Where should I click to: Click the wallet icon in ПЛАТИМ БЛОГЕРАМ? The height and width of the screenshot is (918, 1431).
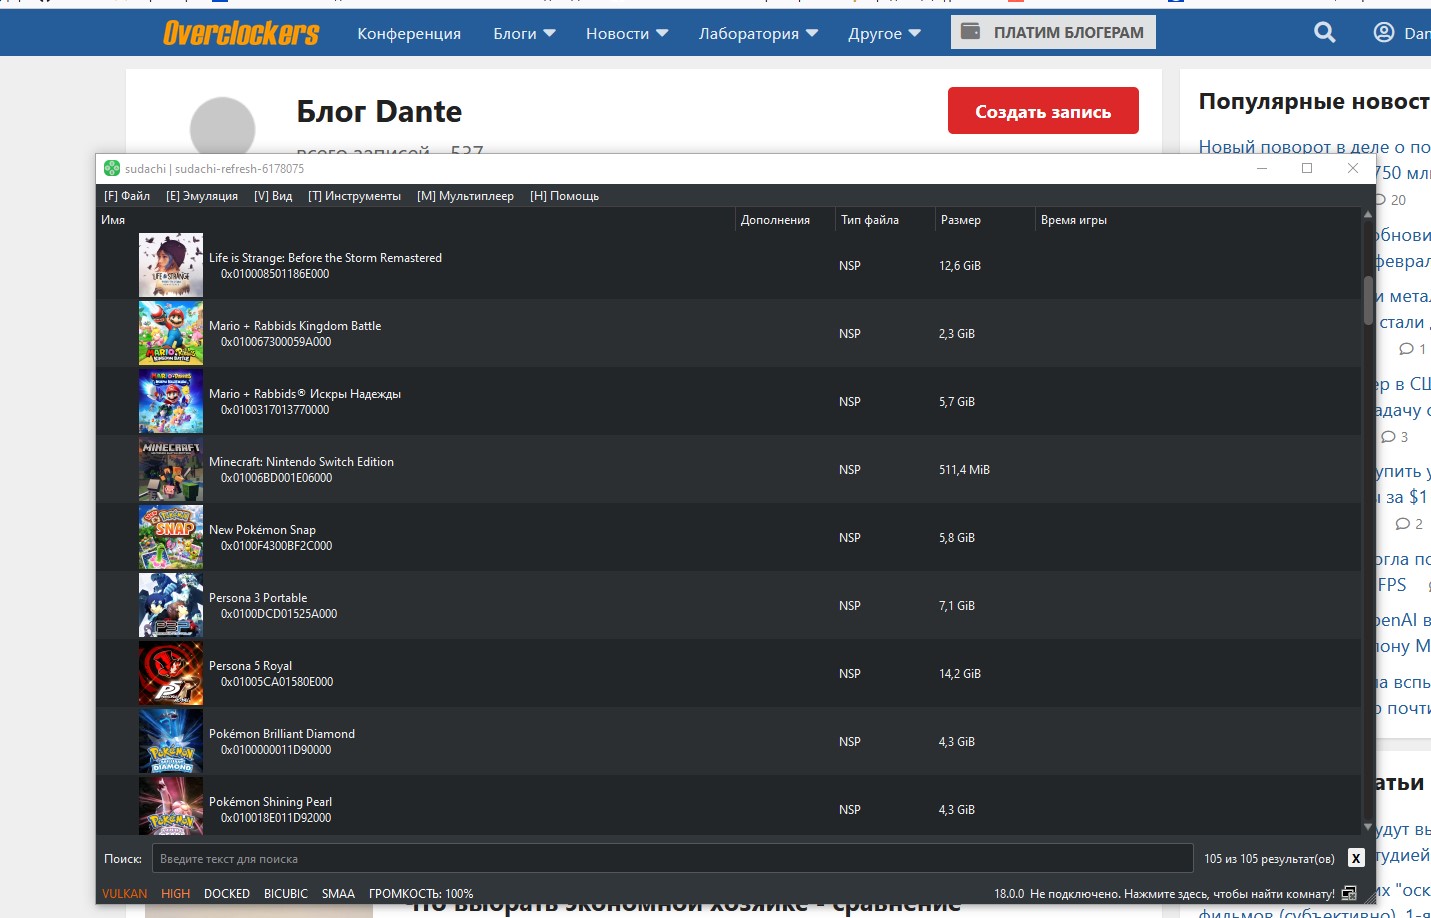(x=970, y=32)
